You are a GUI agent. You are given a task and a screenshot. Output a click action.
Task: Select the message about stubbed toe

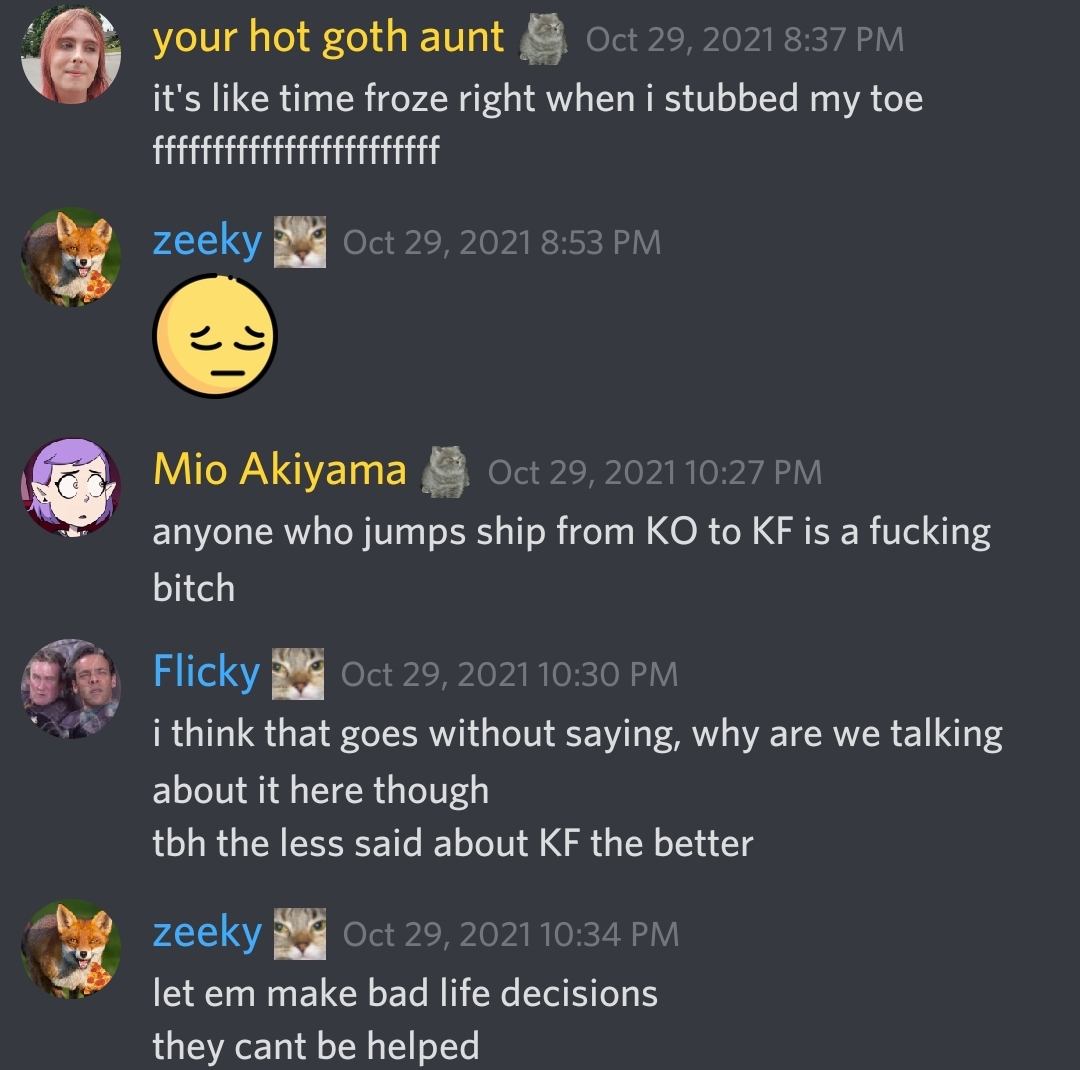538,99
